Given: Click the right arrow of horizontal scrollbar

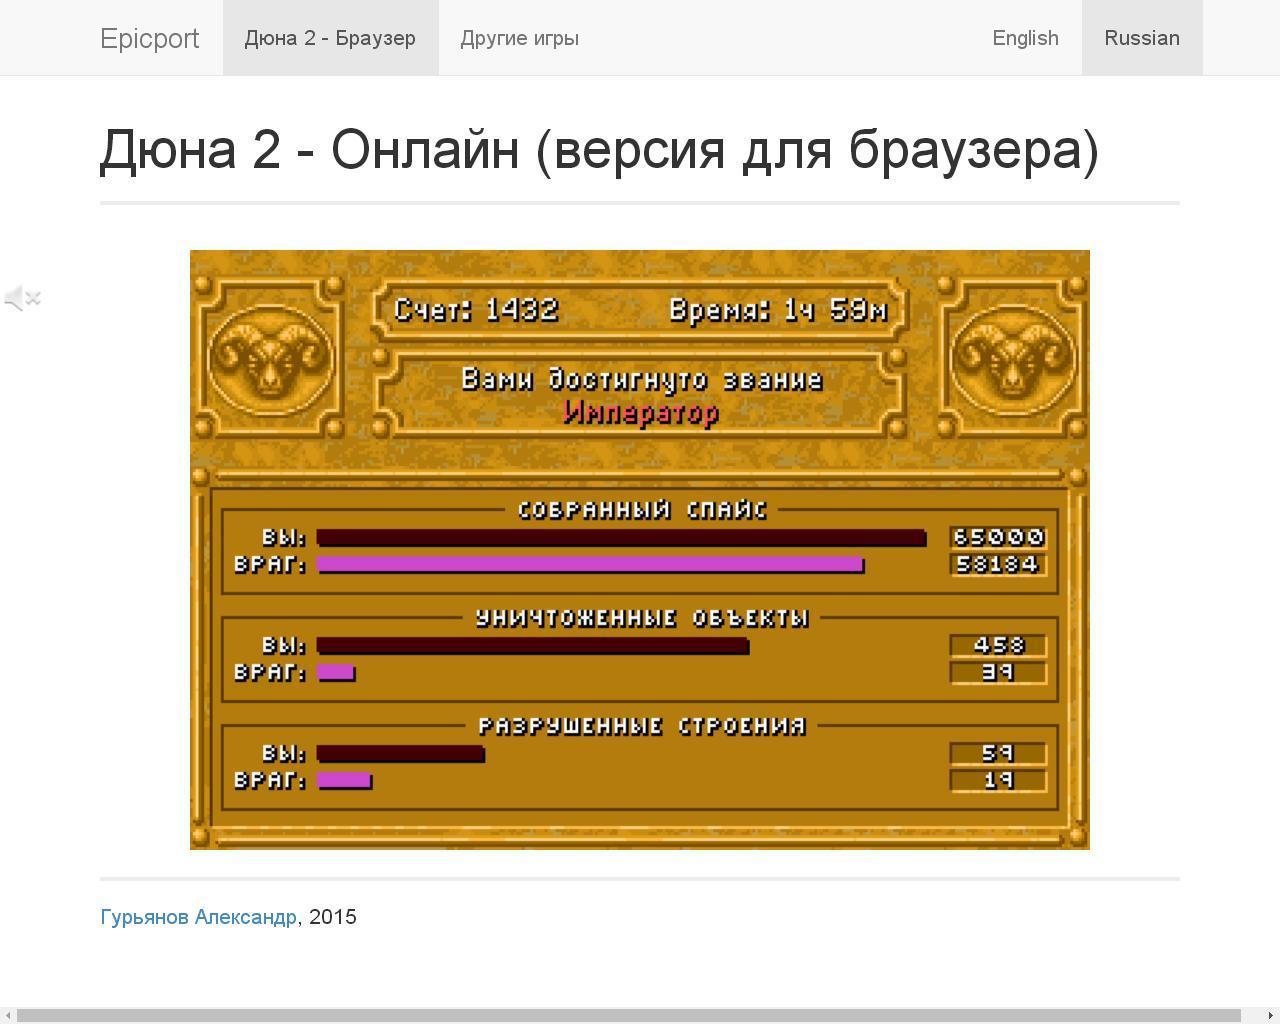Looking at the screenshot, I should tap(1271, 1016).
